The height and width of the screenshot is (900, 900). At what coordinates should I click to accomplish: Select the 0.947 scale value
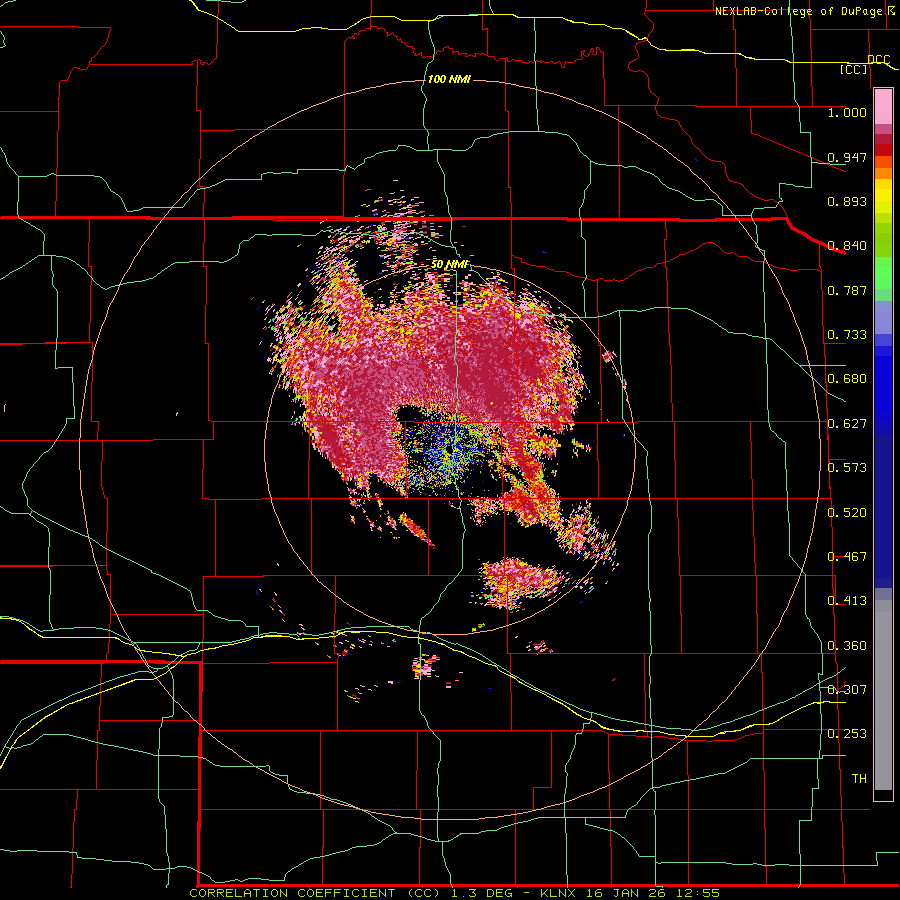[x=847, y=157]
